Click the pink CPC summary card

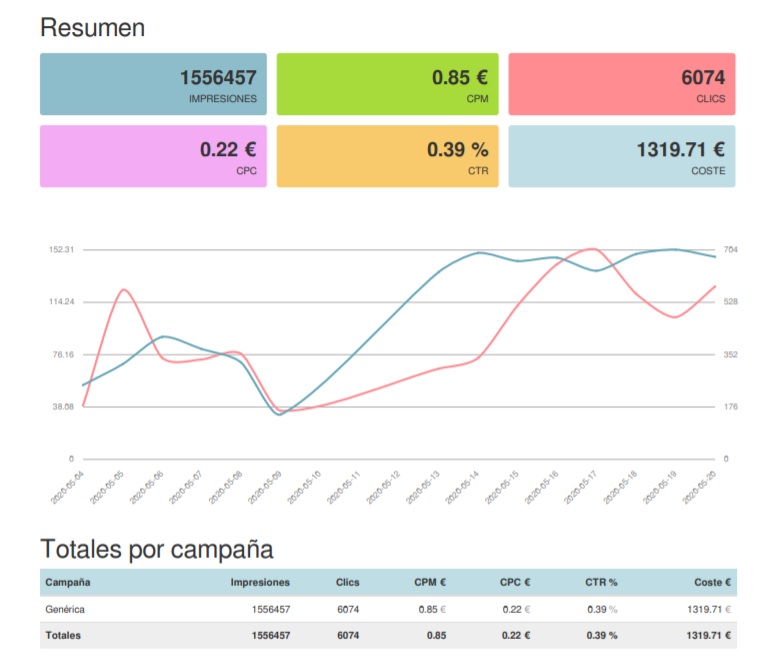point(153,156)
